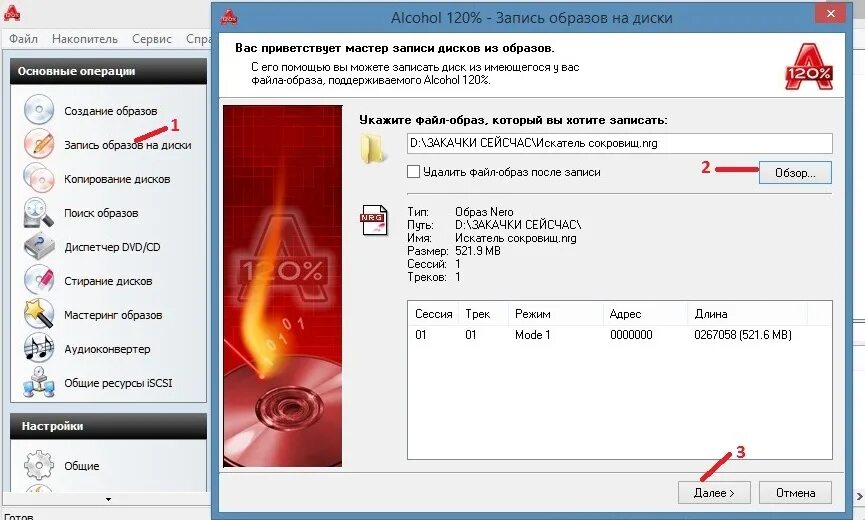
Task: Expand sidebar with the bottom down arrow
Action: click(108, 499)
